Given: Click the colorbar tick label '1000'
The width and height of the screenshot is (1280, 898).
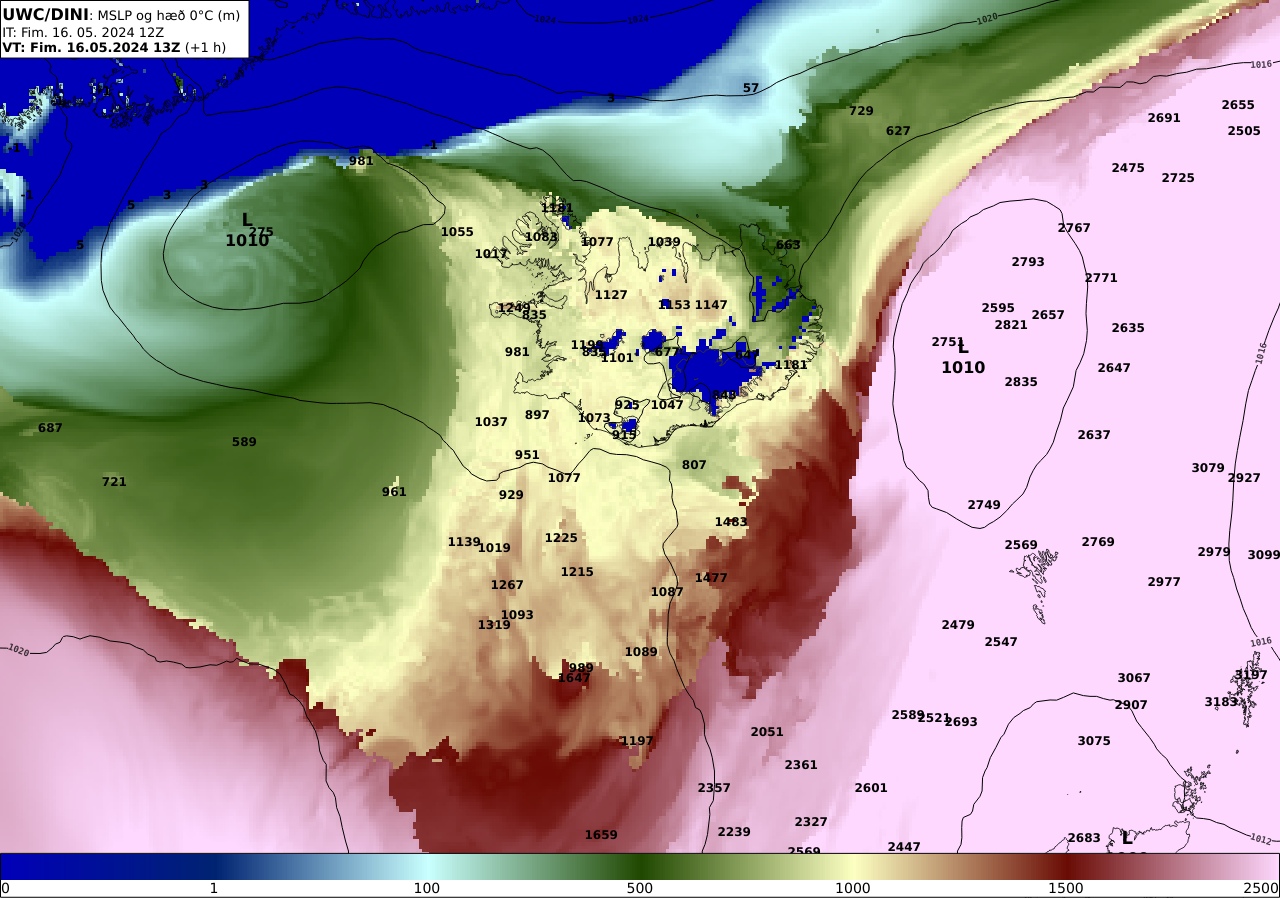Looking at the screenshot, I should click(x=853, y=888).
